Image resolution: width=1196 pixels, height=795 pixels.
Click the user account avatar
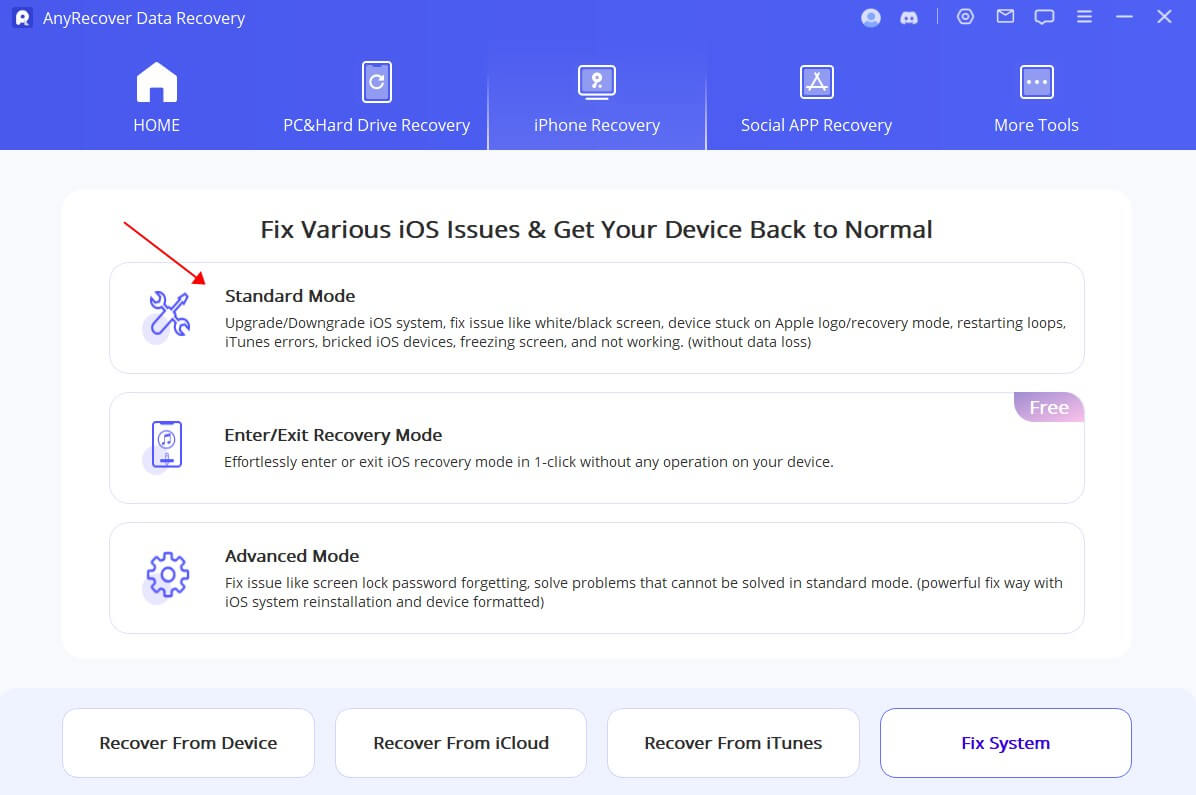point(870,17)
